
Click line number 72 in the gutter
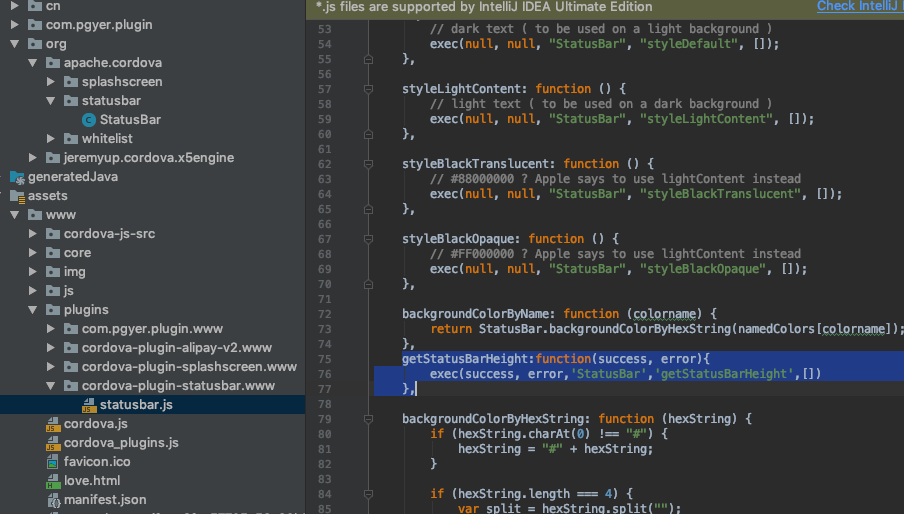pyautogui.click(x=323, y=314)
